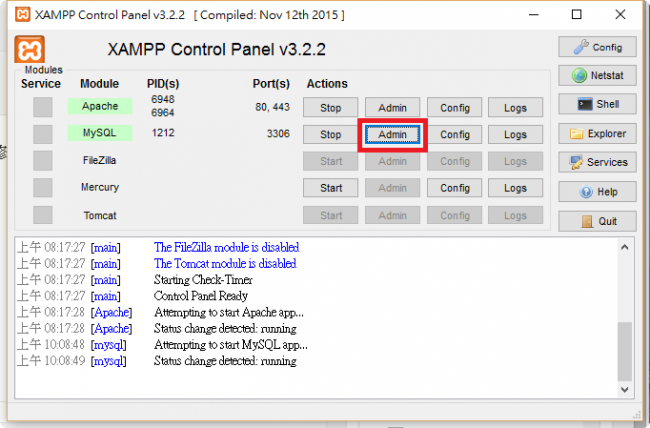
Task: Click the XAMPP logo icon in title bar
Action: 23,15
